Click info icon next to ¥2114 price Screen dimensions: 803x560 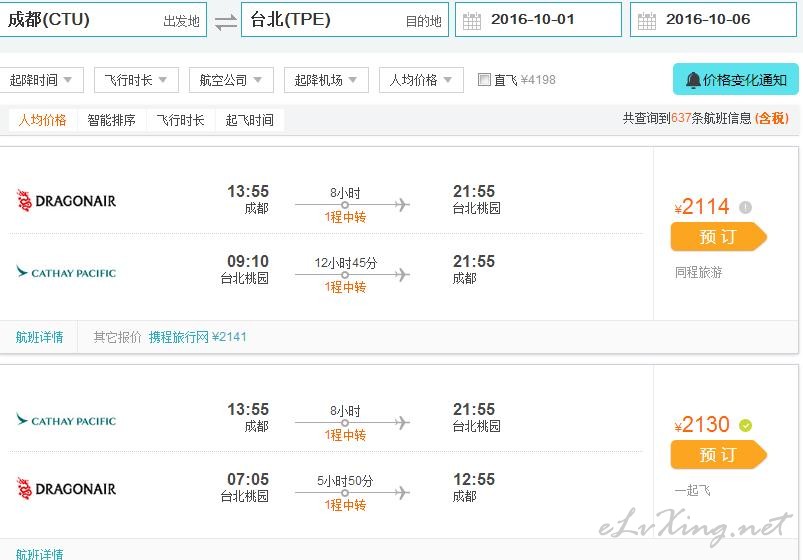point(745,207)
